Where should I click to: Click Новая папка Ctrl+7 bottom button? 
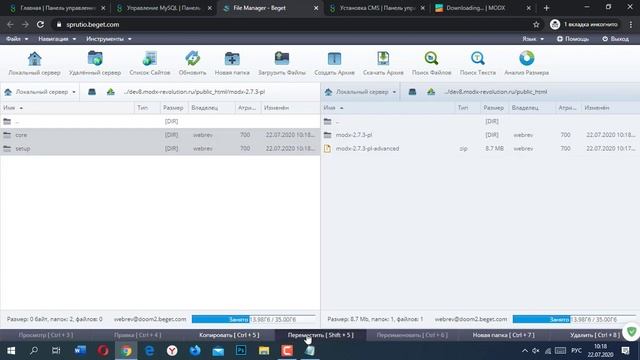[x=503, y=335]
